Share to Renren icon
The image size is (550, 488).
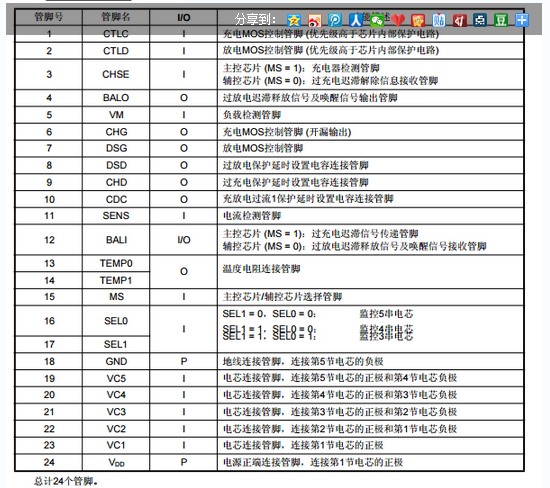pos(356,20)
